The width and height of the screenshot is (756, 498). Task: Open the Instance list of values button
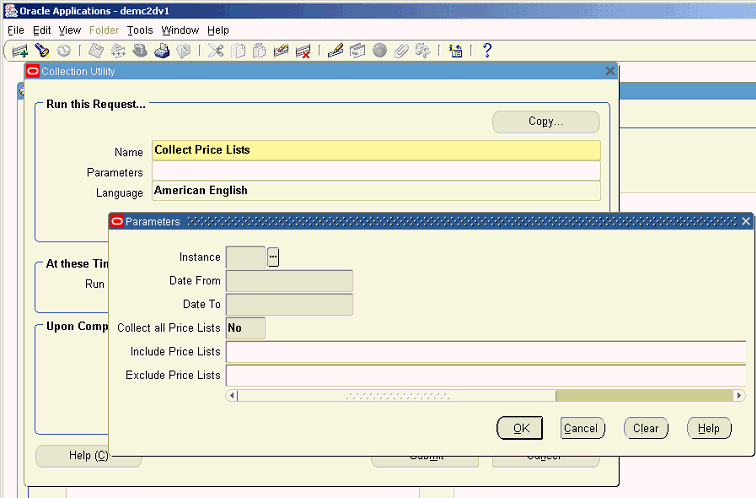coord(273,257)
